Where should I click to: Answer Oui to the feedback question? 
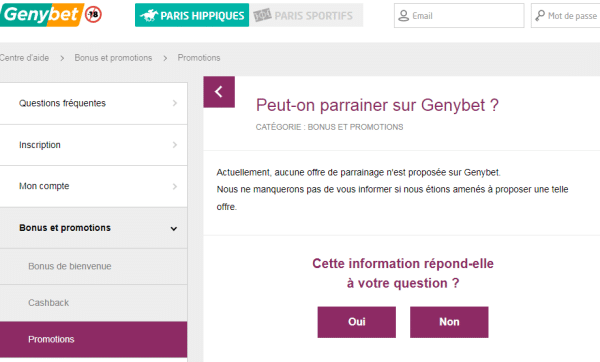357,322
